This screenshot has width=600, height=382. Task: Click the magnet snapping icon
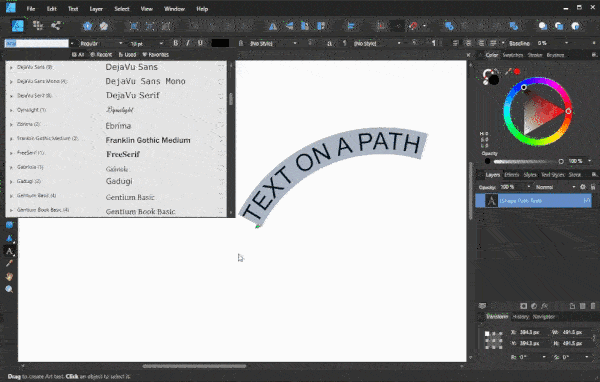413,26
